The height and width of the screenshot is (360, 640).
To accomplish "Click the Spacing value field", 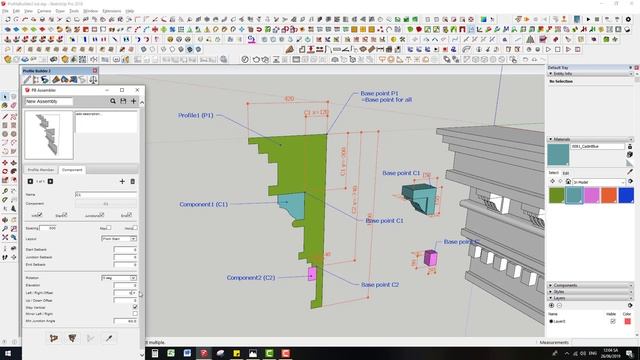I will tap(48, 228).
